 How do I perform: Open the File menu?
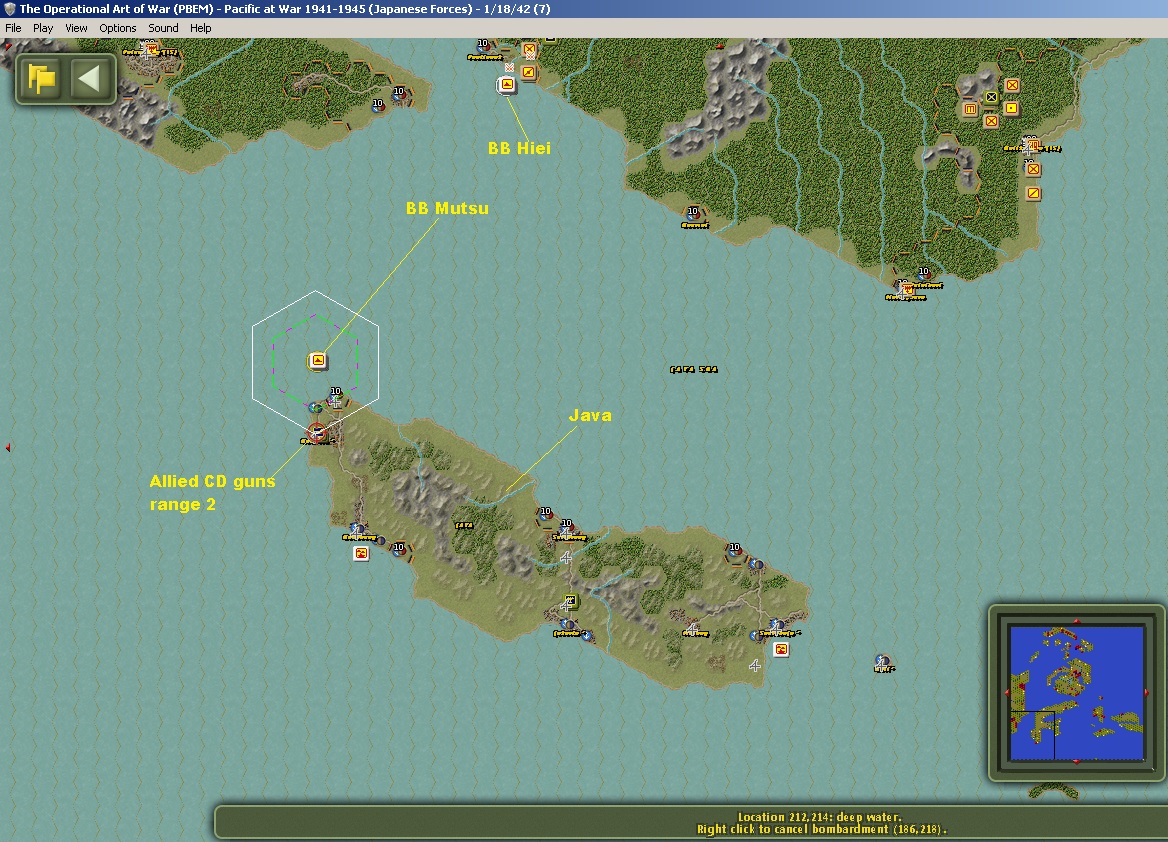[13, 28]
